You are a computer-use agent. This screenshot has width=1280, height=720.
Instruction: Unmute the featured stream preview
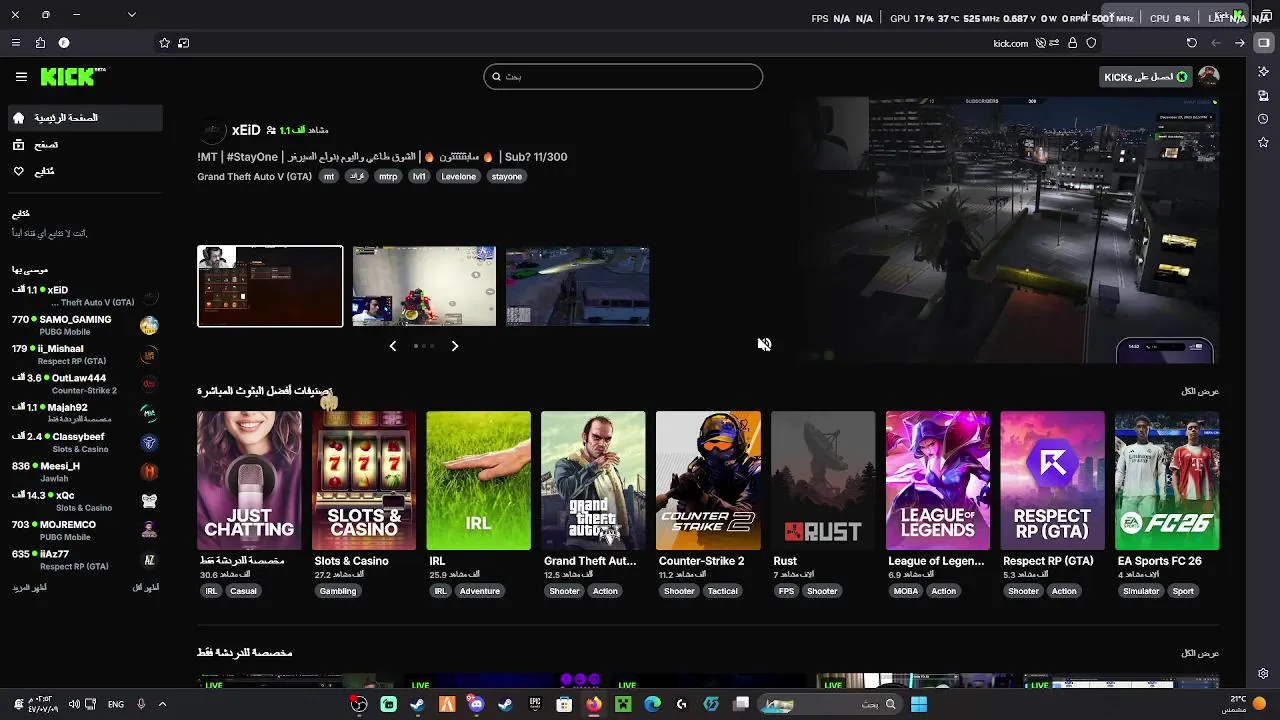(764, 344)
